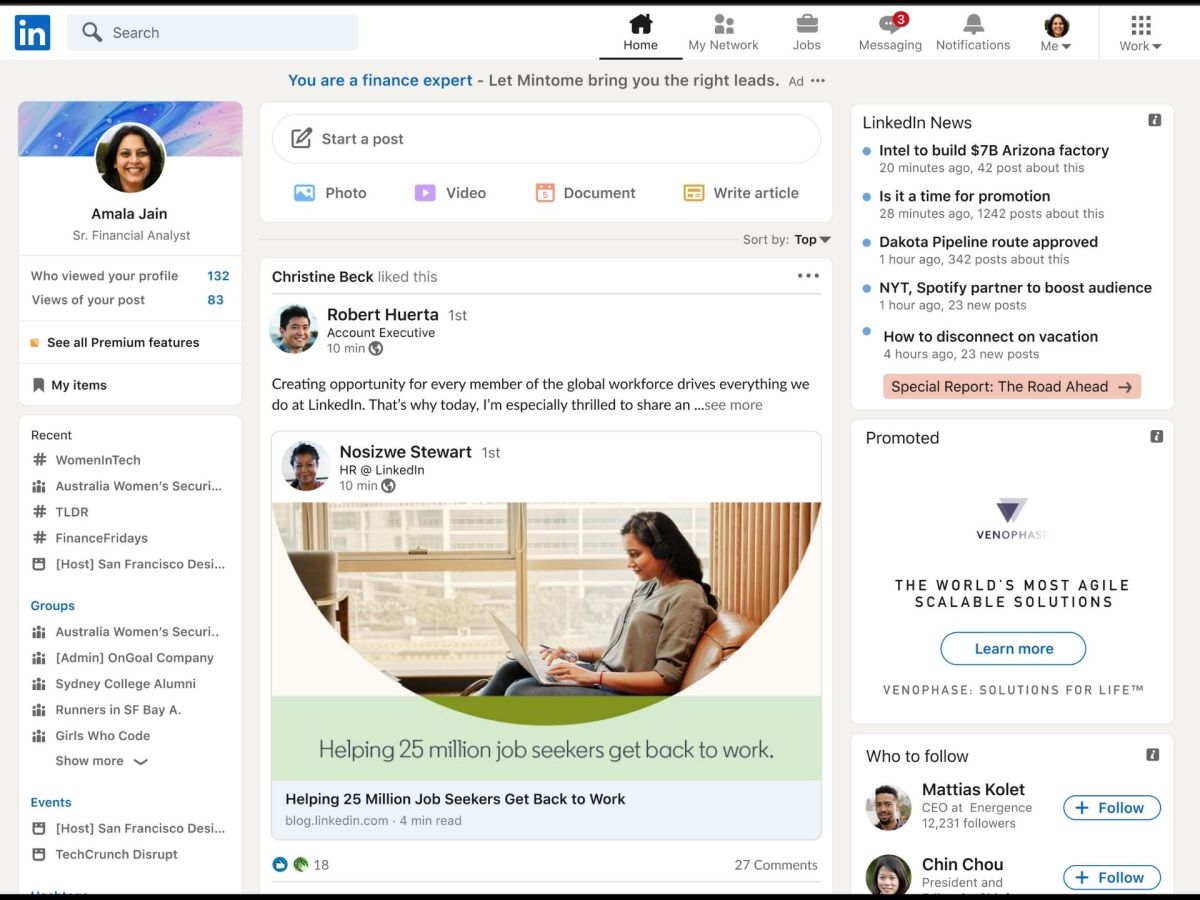Click the Events section heading

tap(51, 802)
